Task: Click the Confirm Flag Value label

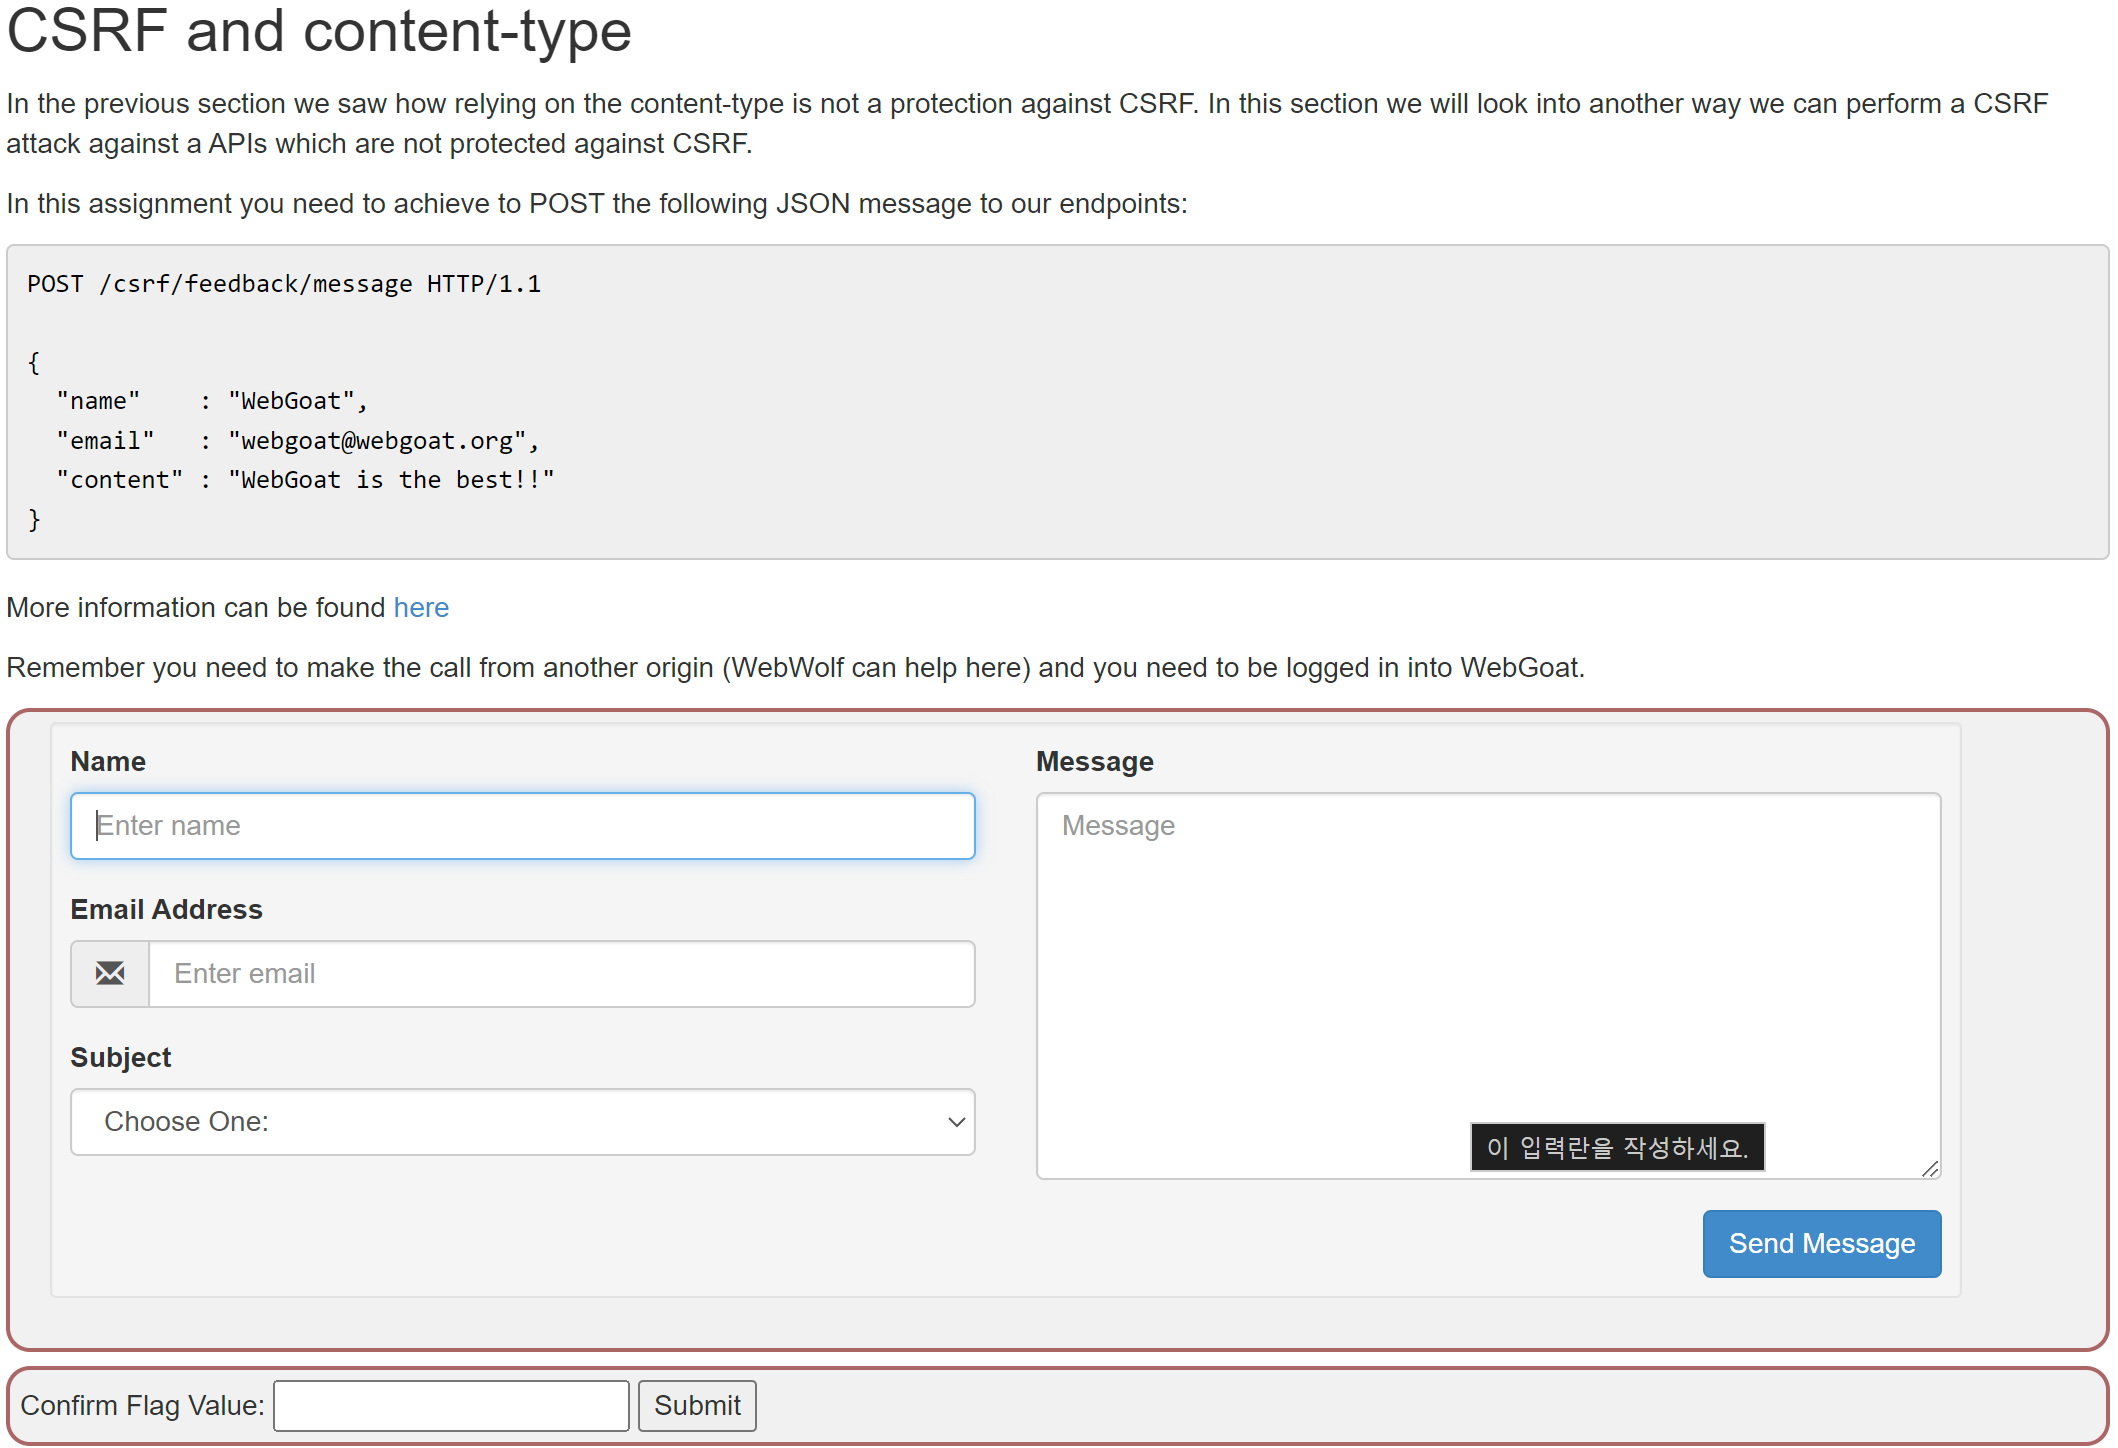Action: click(x=142, y=1405)
